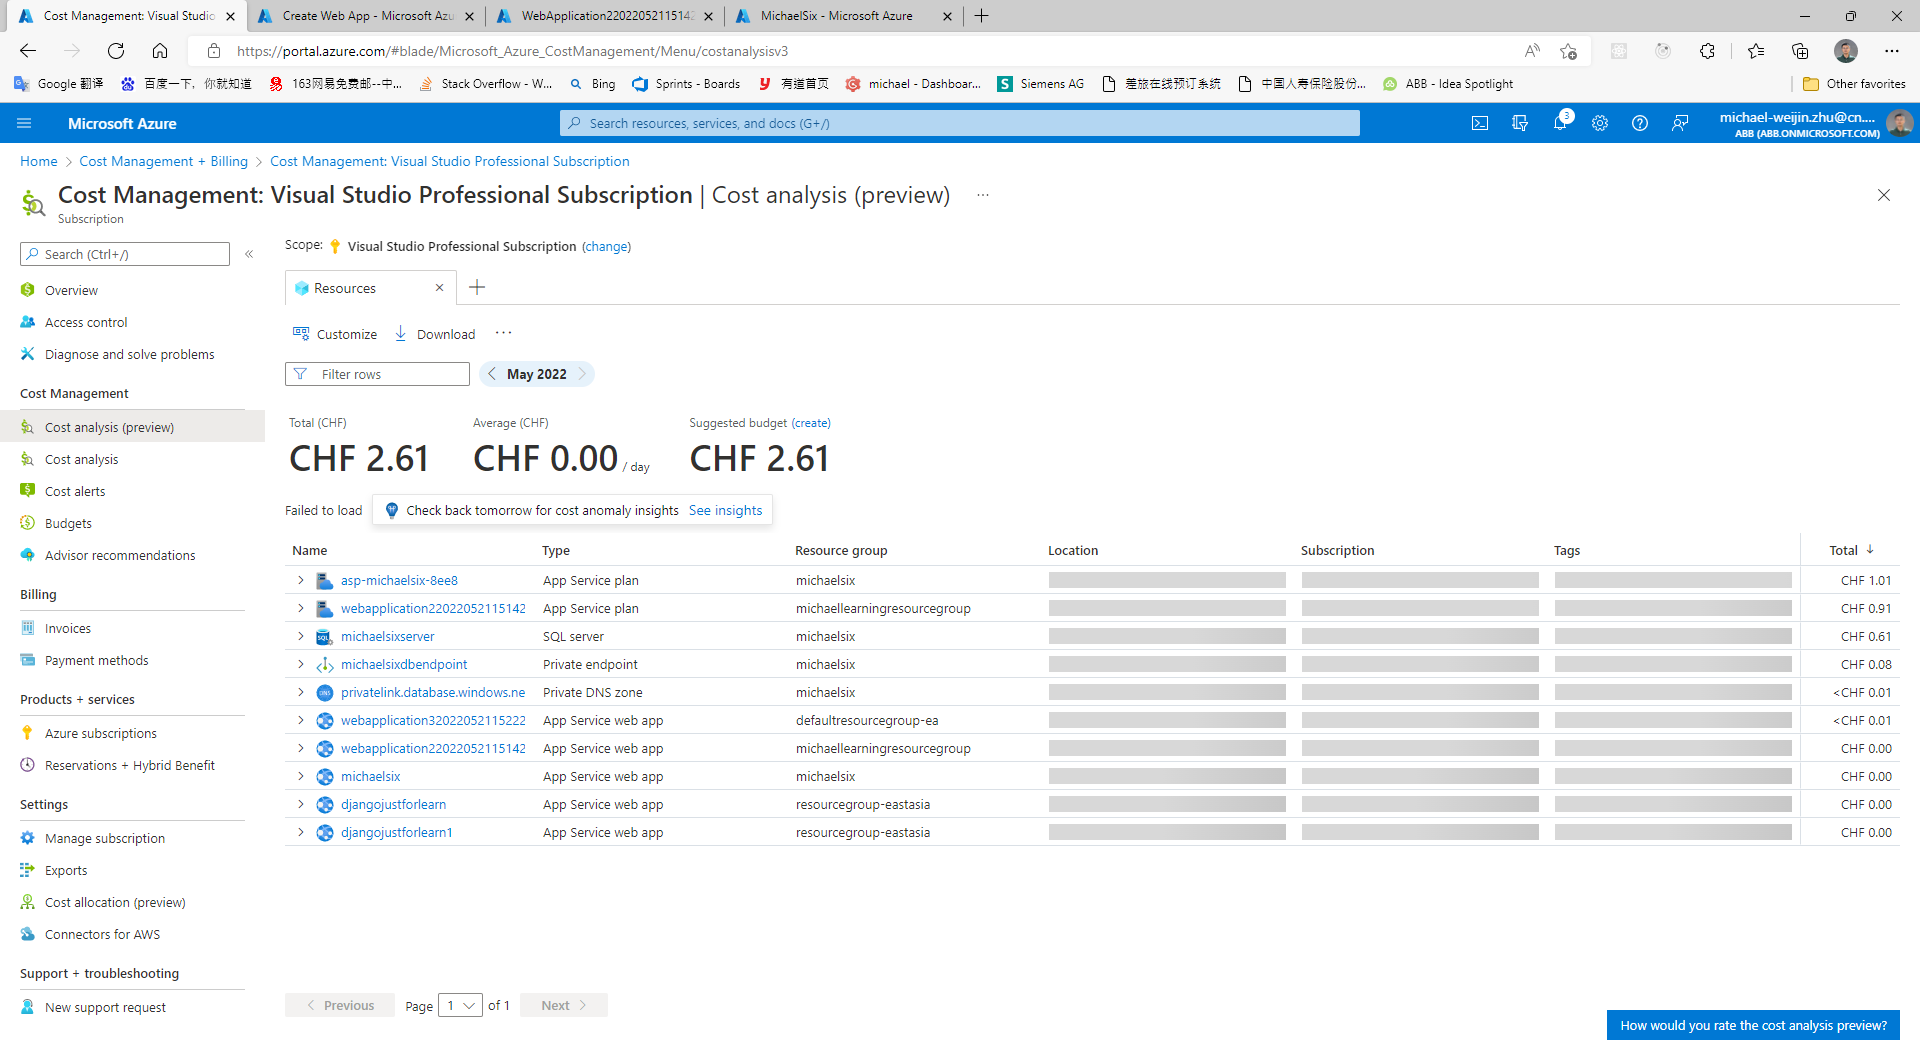Click rate cost analysis preview button
This screenshot has width=1920, height=1040.
point(1753,1025)
